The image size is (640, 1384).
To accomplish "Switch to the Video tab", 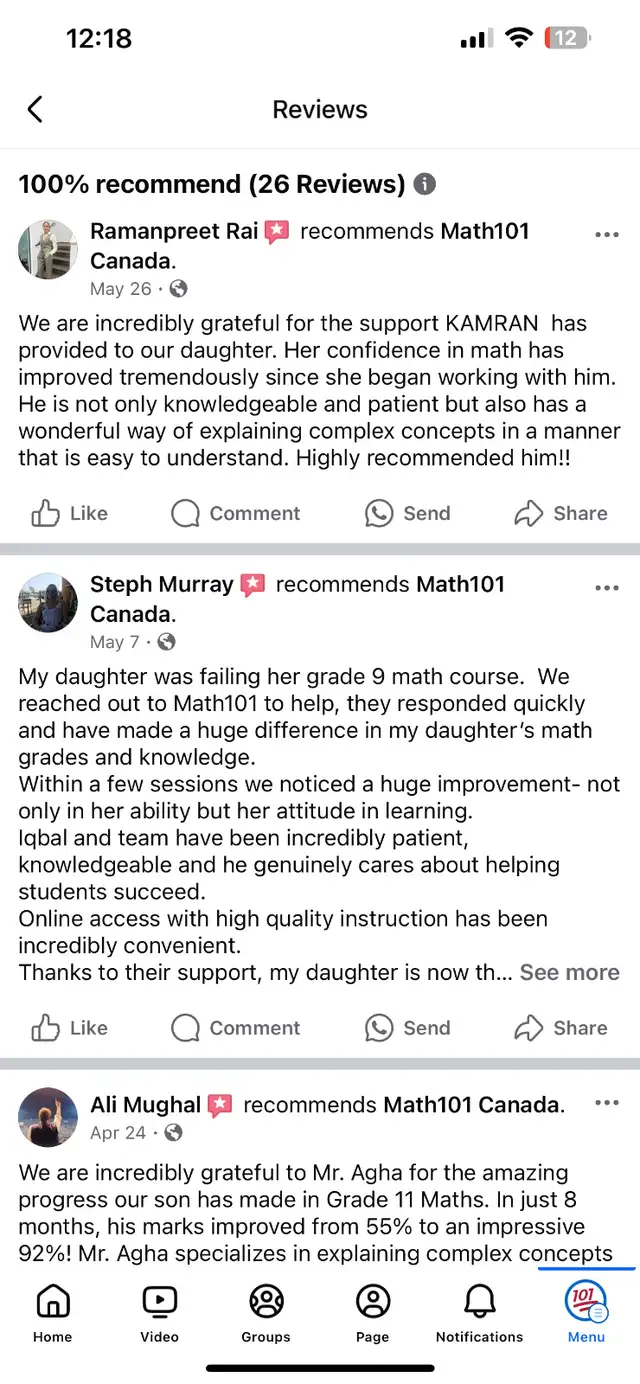I will [x=159, y=1312].
